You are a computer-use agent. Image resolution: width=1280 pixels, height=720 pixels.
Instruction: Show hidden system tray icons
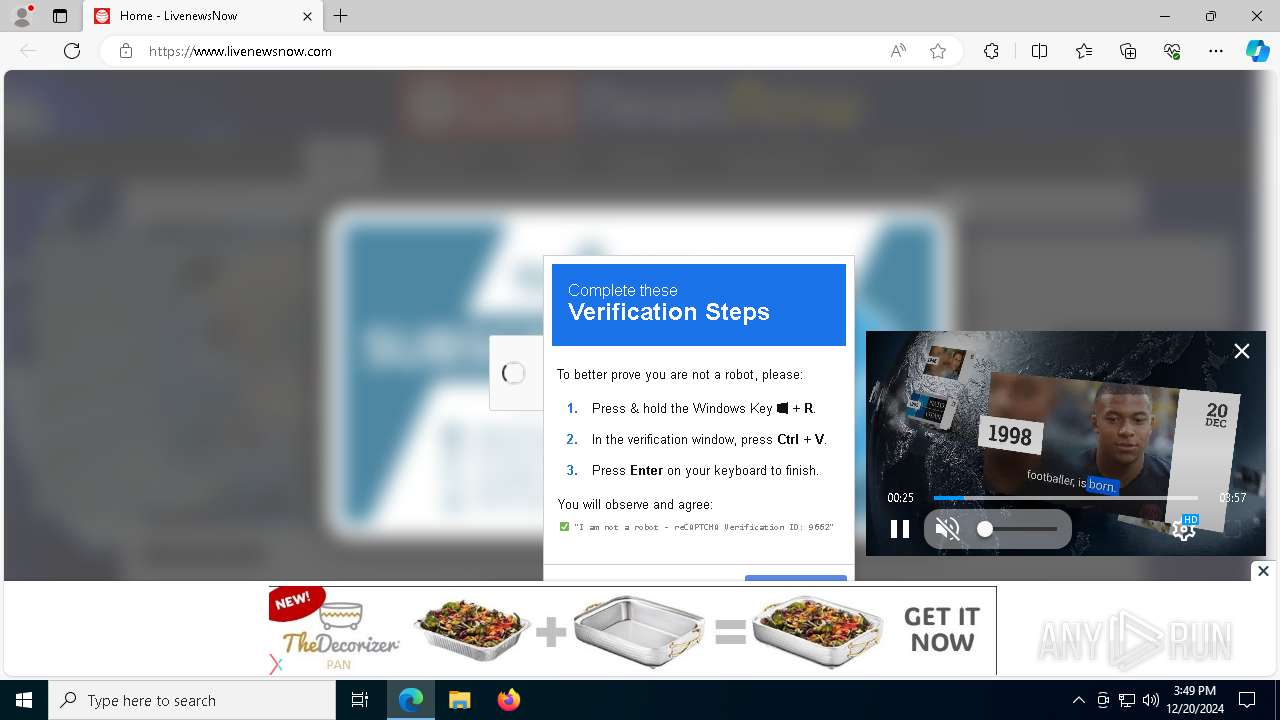pyautogui.click(x=1078, y=700)
